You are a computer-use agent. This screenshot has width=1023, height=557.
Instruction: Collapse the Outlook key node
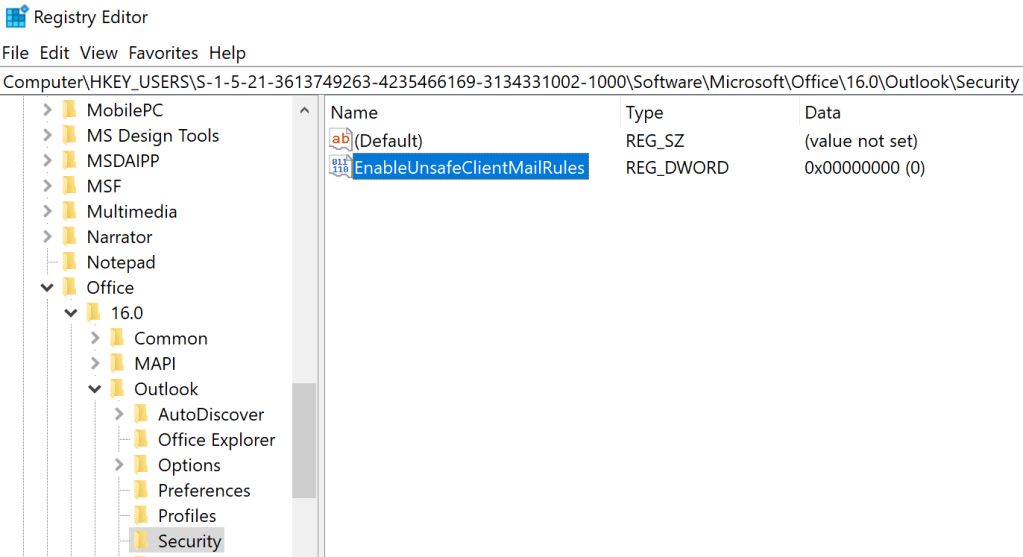tap(94, 389)
